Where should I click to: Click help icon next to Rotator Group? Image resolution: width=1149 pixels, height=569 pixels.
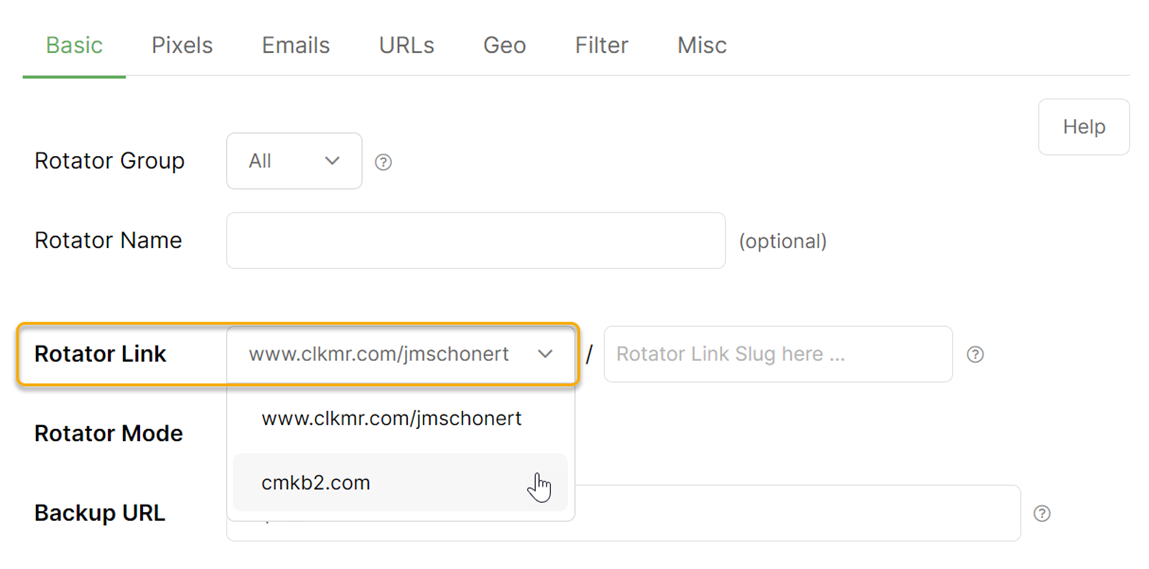[383, 162]
